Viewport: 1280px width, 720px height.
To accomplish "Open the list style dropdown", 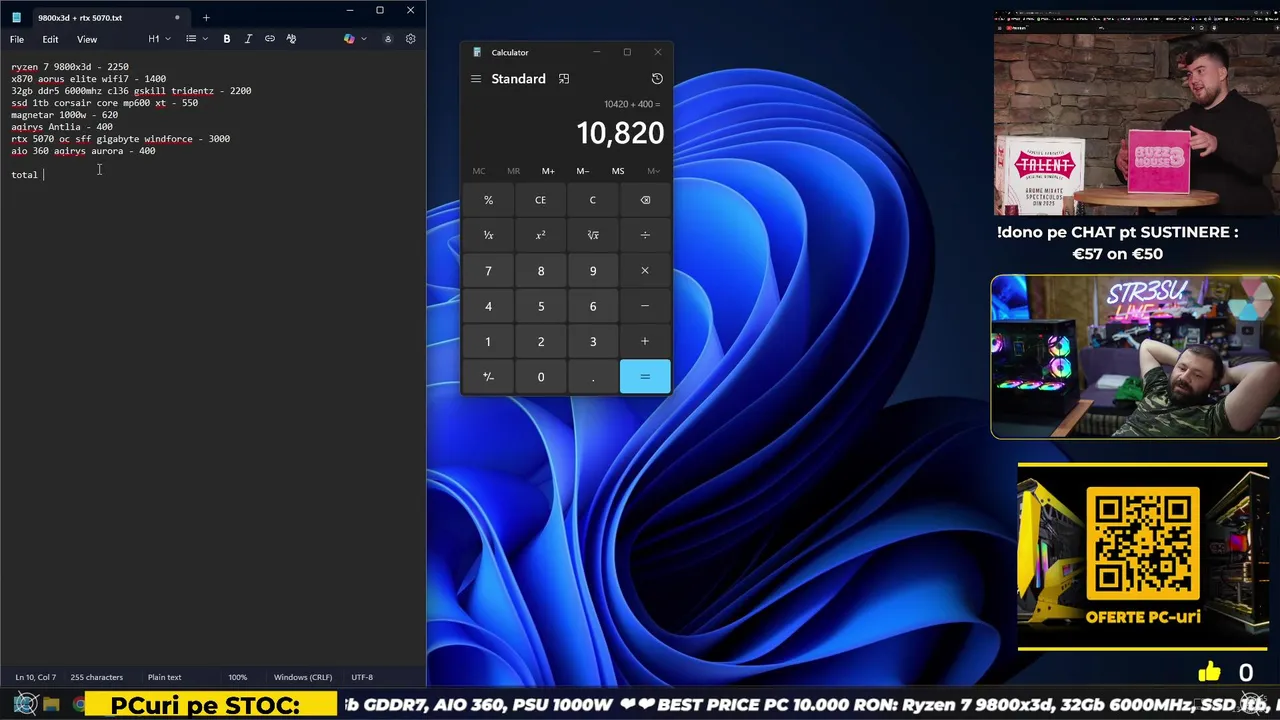I will pyautogui.click(x=197, y=39).
